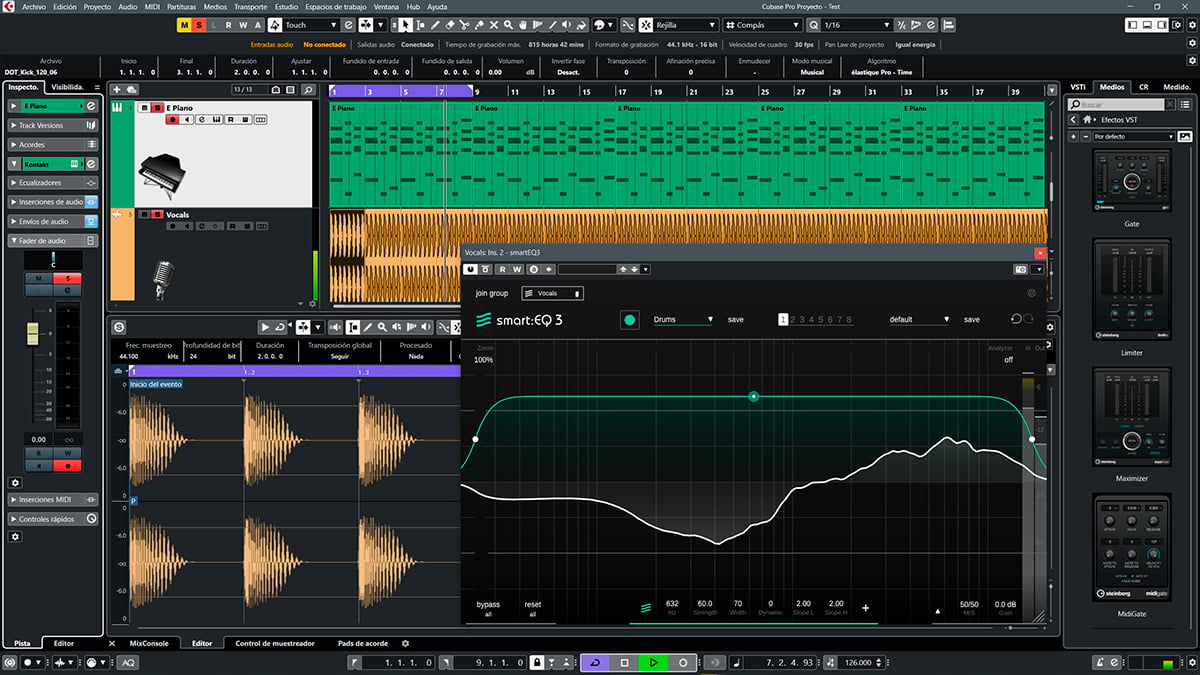Select the Maximizer plugin thumbnail
Viewport: 1200px width, 675px height.
pyautogui.click(x=1131, y=417)
